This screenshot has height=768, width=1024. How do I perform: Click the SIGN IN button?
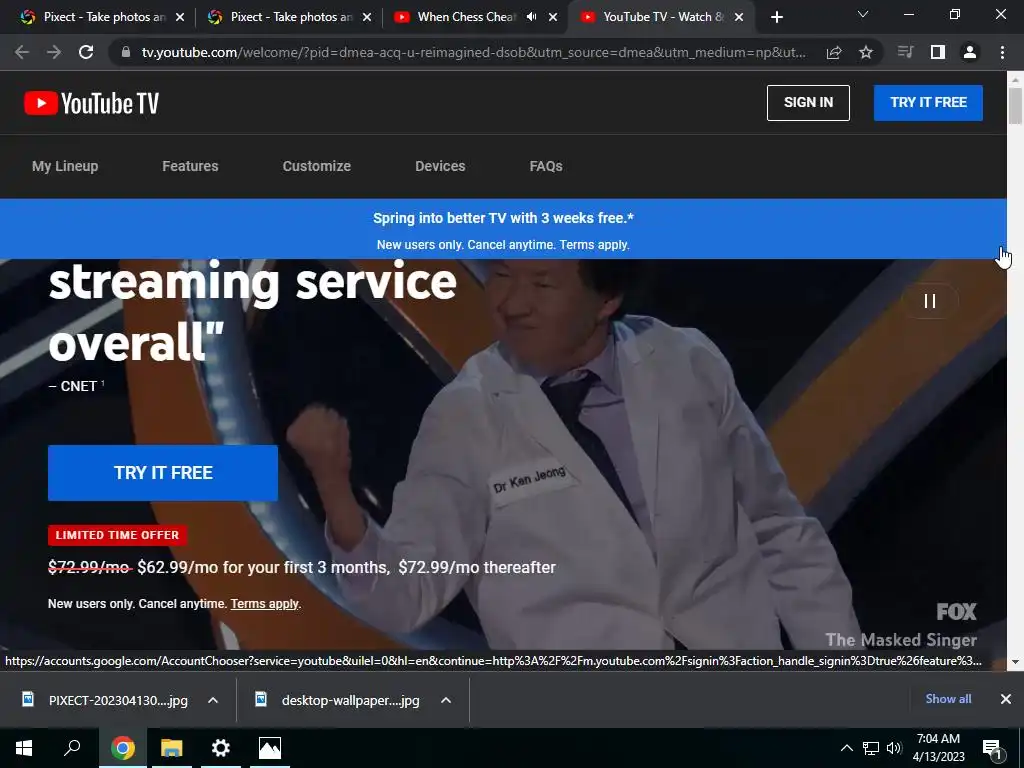[x=808, y=103]
